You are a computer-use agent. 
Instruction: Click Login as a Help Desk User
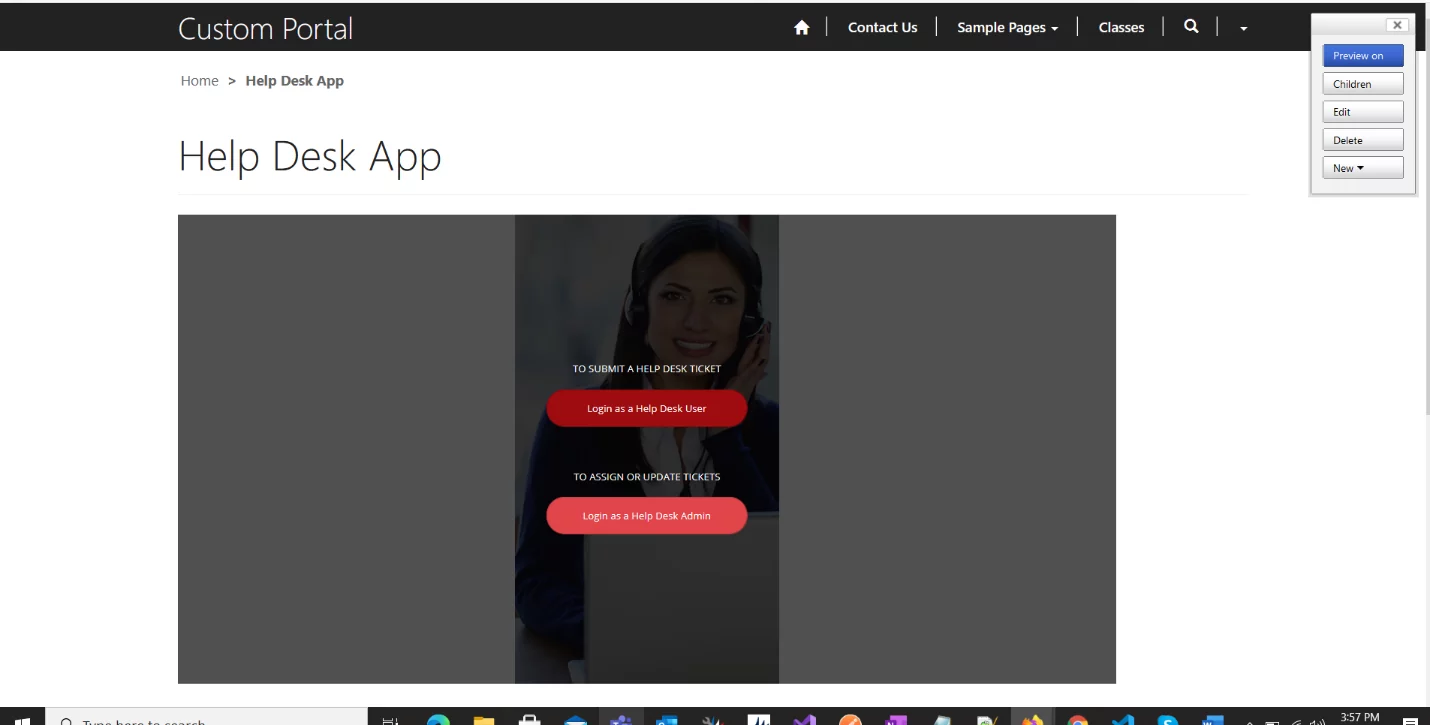coord(646,408)
